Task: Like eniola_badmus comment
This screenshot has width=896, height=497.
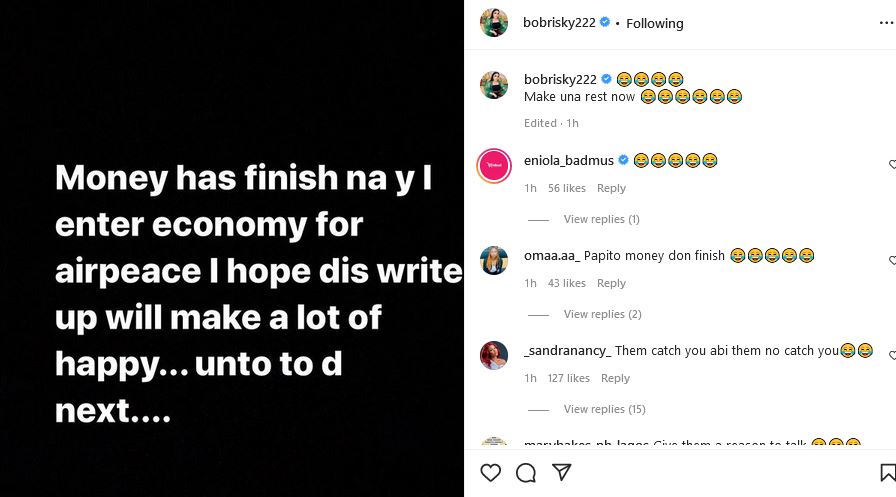Action: [x=892, y=164]
